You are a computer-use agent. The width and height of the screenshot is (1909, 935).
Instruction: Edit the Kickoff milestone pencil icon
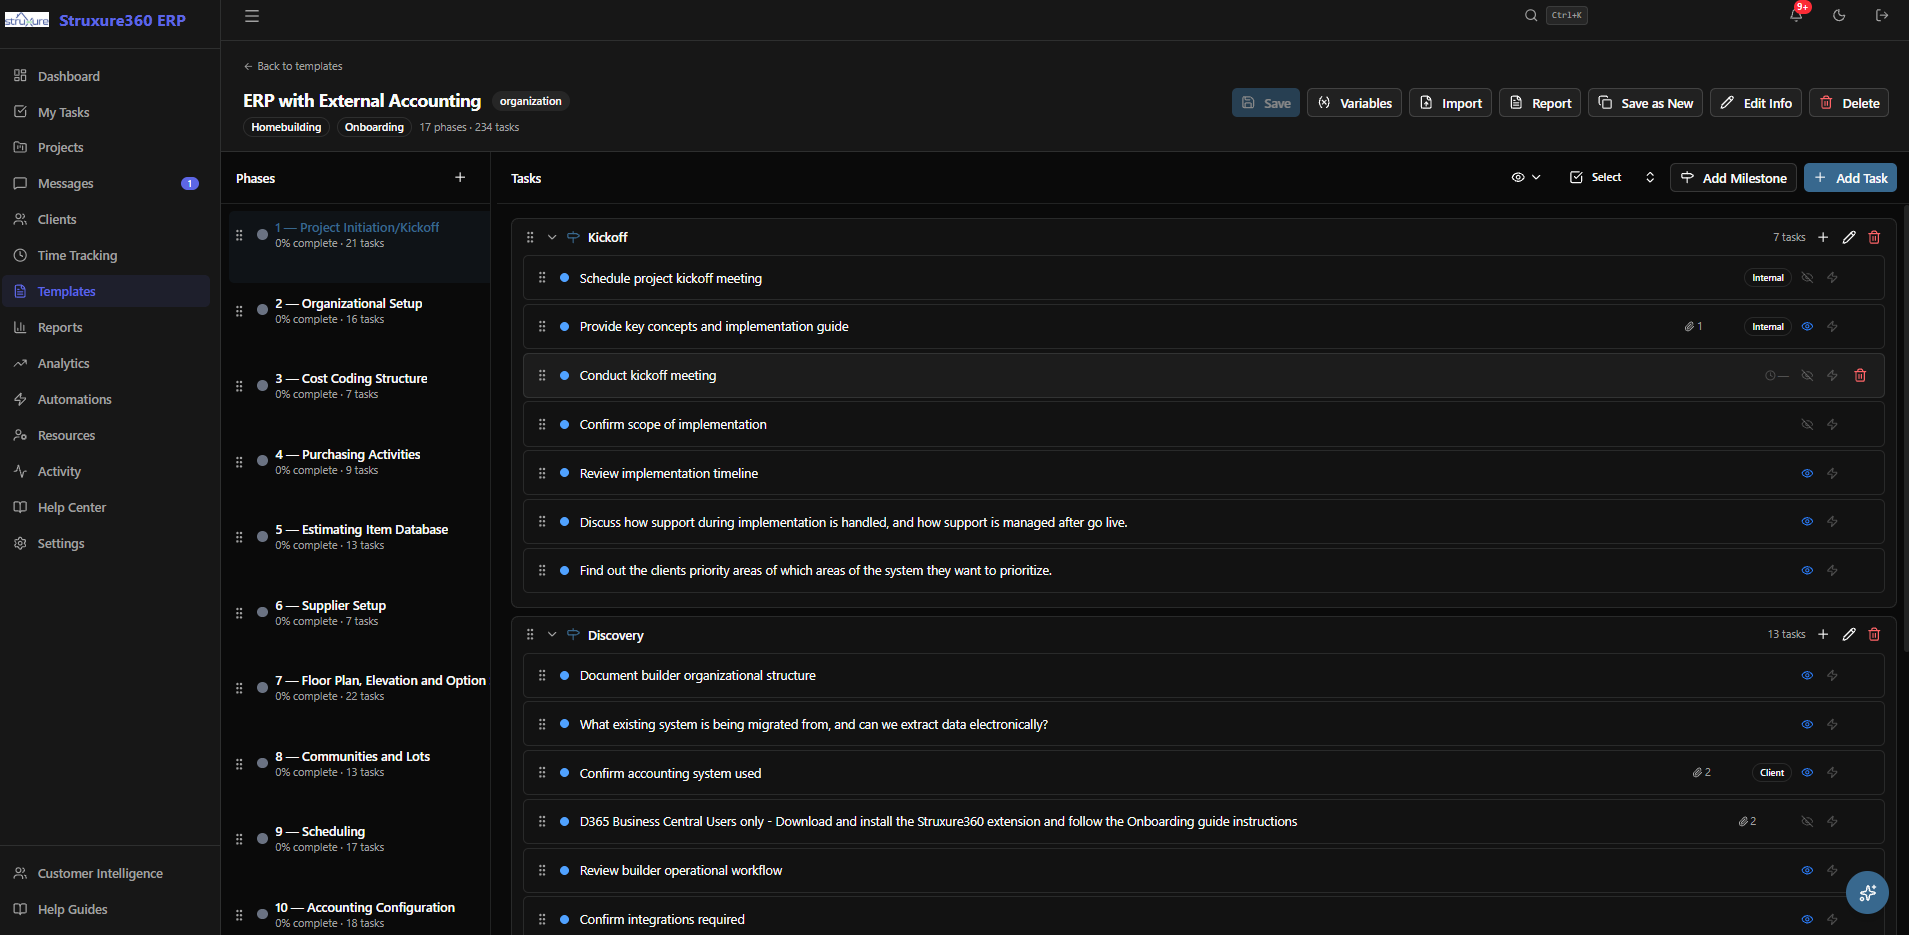point(1849,237)
